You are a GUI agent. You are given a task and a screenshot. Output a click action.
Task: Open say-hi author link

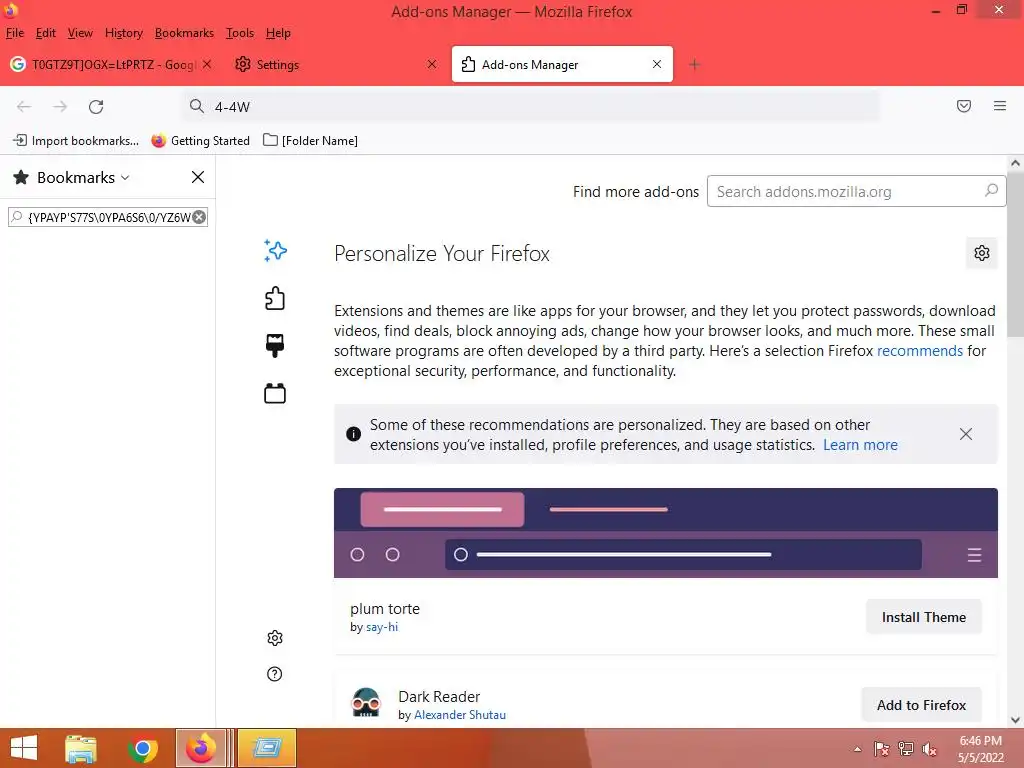[382, 627]
